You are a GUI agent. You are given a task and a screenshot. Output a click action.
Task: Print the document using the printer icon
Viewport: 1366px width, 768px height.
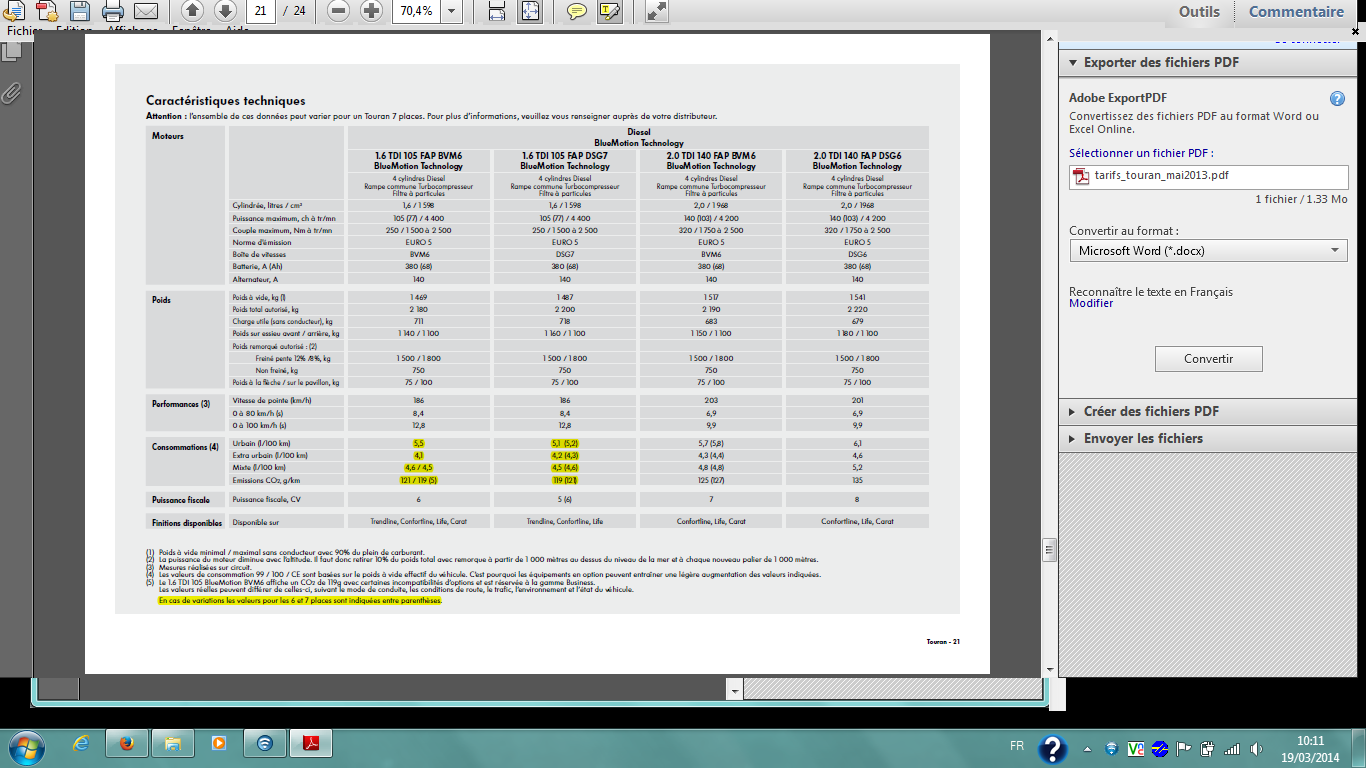pyautogui.click(x=113, y=11)
